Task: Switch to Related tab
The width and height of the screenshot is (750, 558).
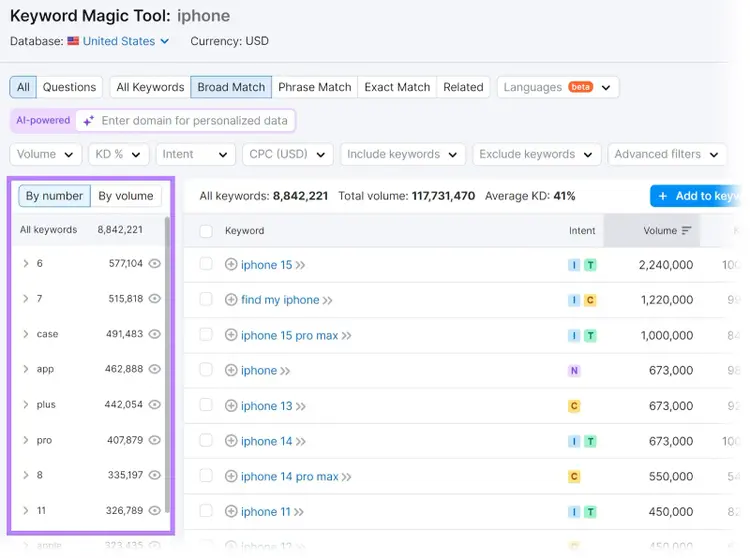Action: point(463,88)
